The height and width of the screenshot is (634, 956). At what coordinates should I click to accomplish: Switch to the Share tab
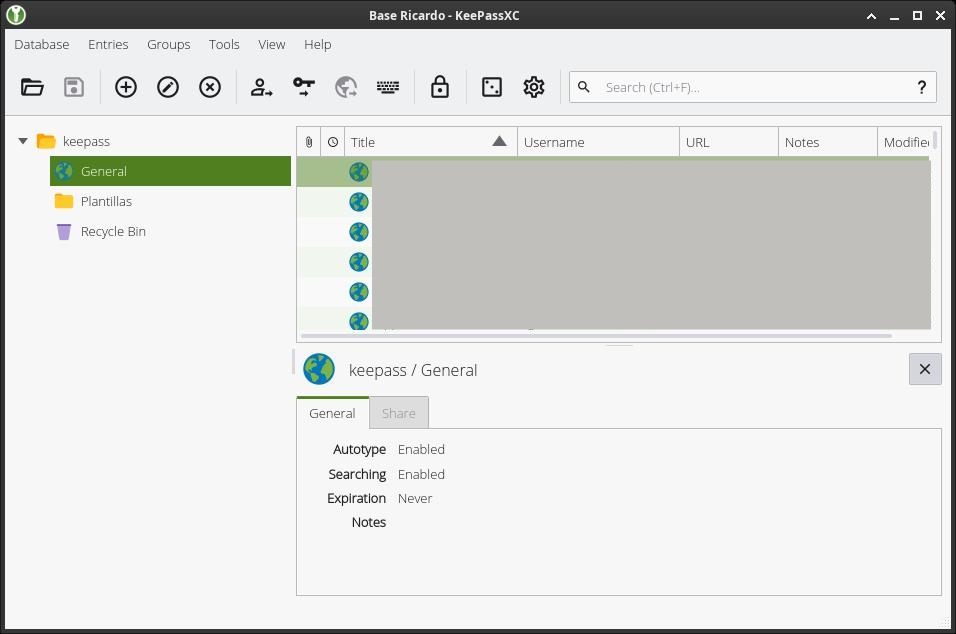coord(399,413)
